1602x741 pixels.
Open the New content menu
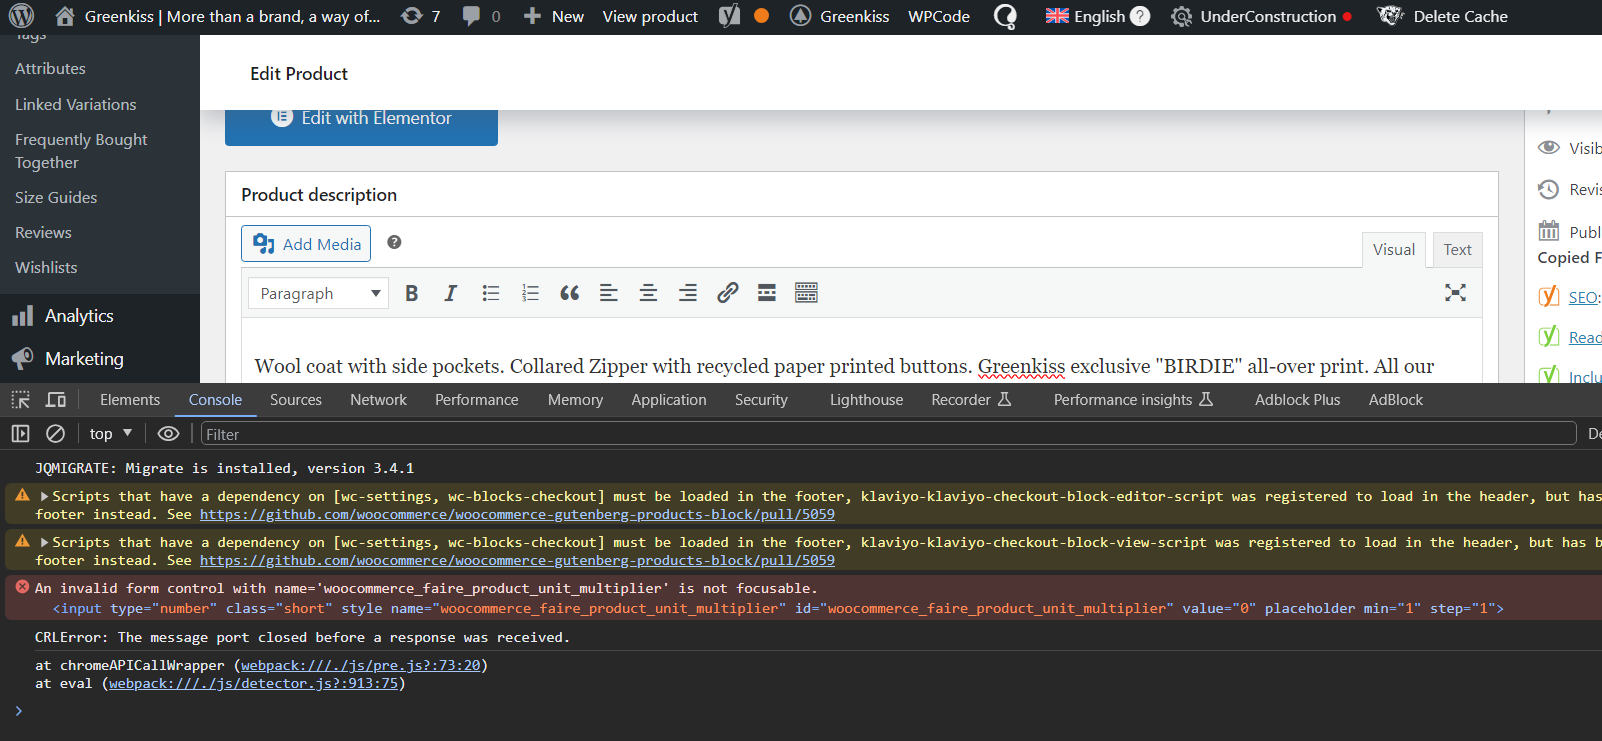[x=554, y=16]
